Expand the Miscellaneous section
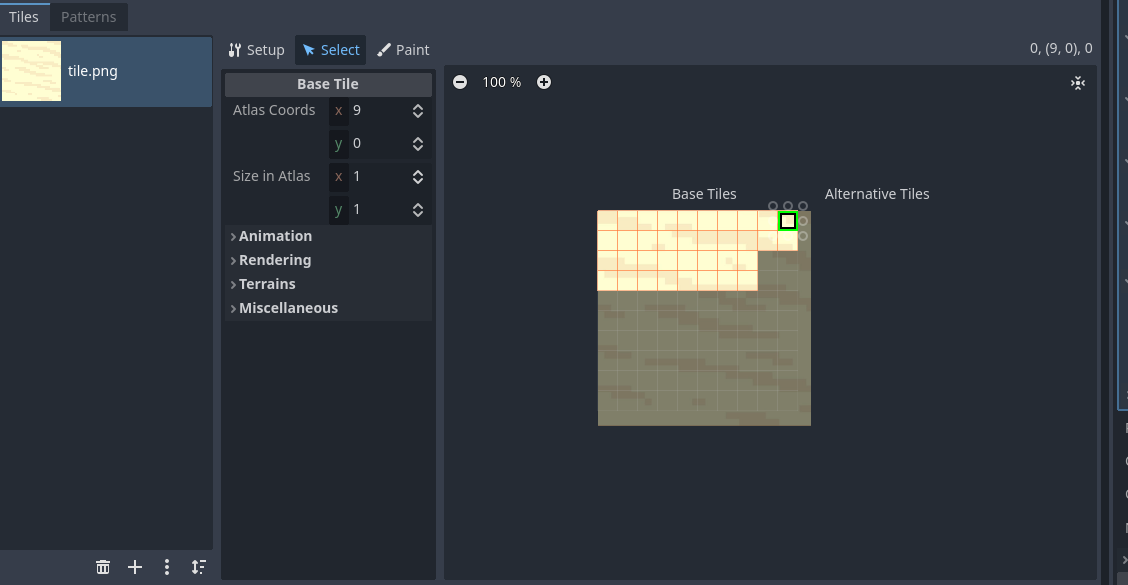The height and width of the screenshot is (585, 1128). point(287,307)
